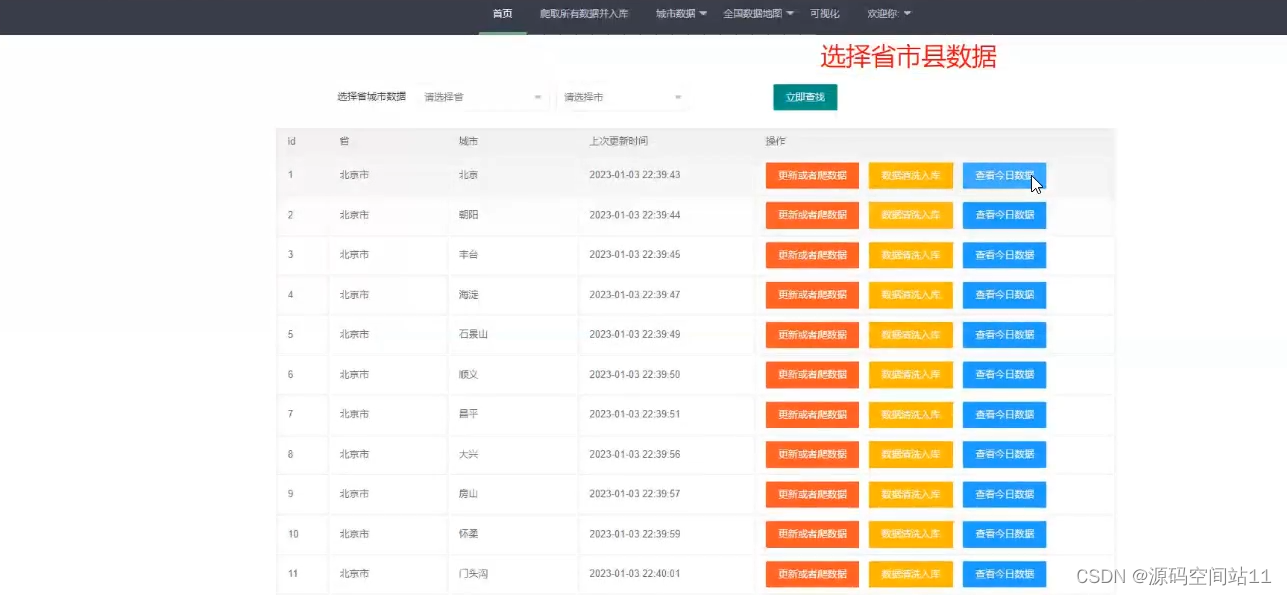Select the 可视化 (Visualization) menu item
This screenshot has width=1287, height=595.
click(824, 13)
